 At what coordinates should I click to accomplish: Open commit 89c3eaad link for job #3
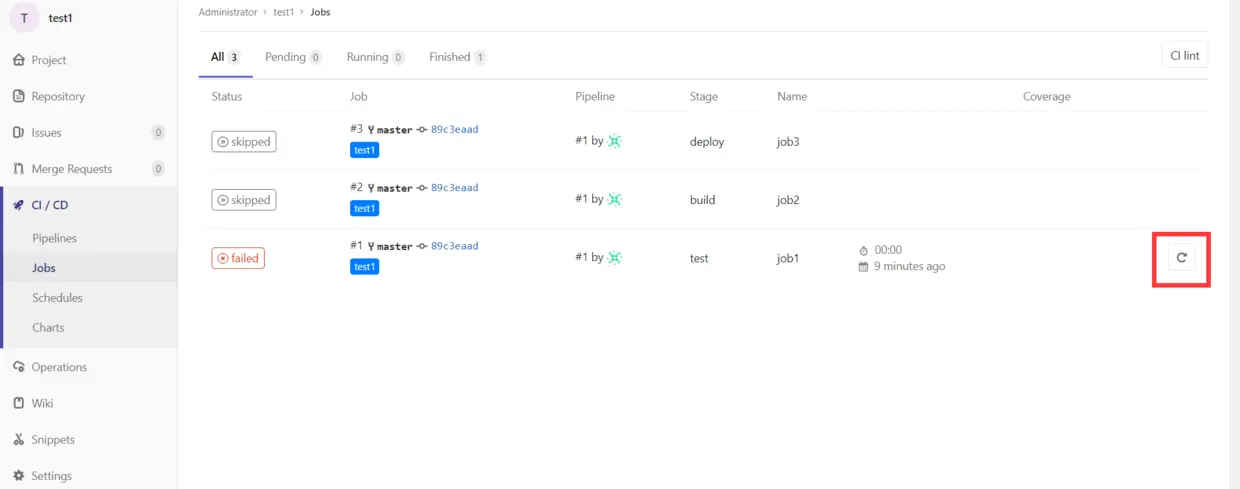(454, 129)
